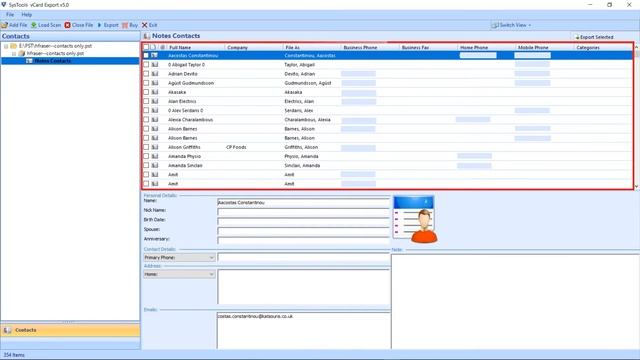
Task: Click the Add File toolbar icon
Action: 4,25
